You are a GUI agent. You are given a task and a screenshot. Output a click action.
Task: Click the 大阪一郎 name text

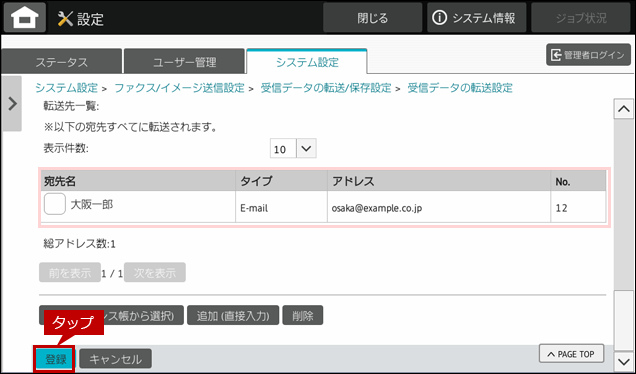tap(92, 204)
